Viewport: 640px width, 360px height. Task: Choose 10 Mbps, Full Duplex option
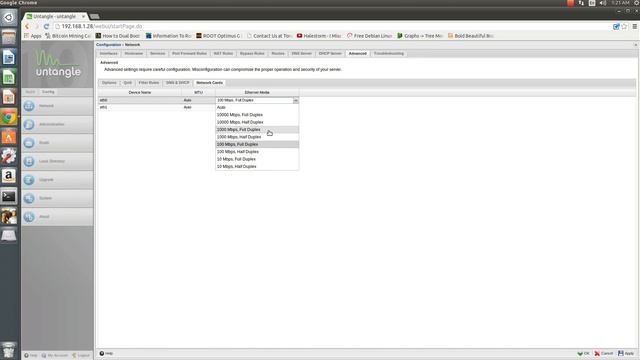coord(257,159)
